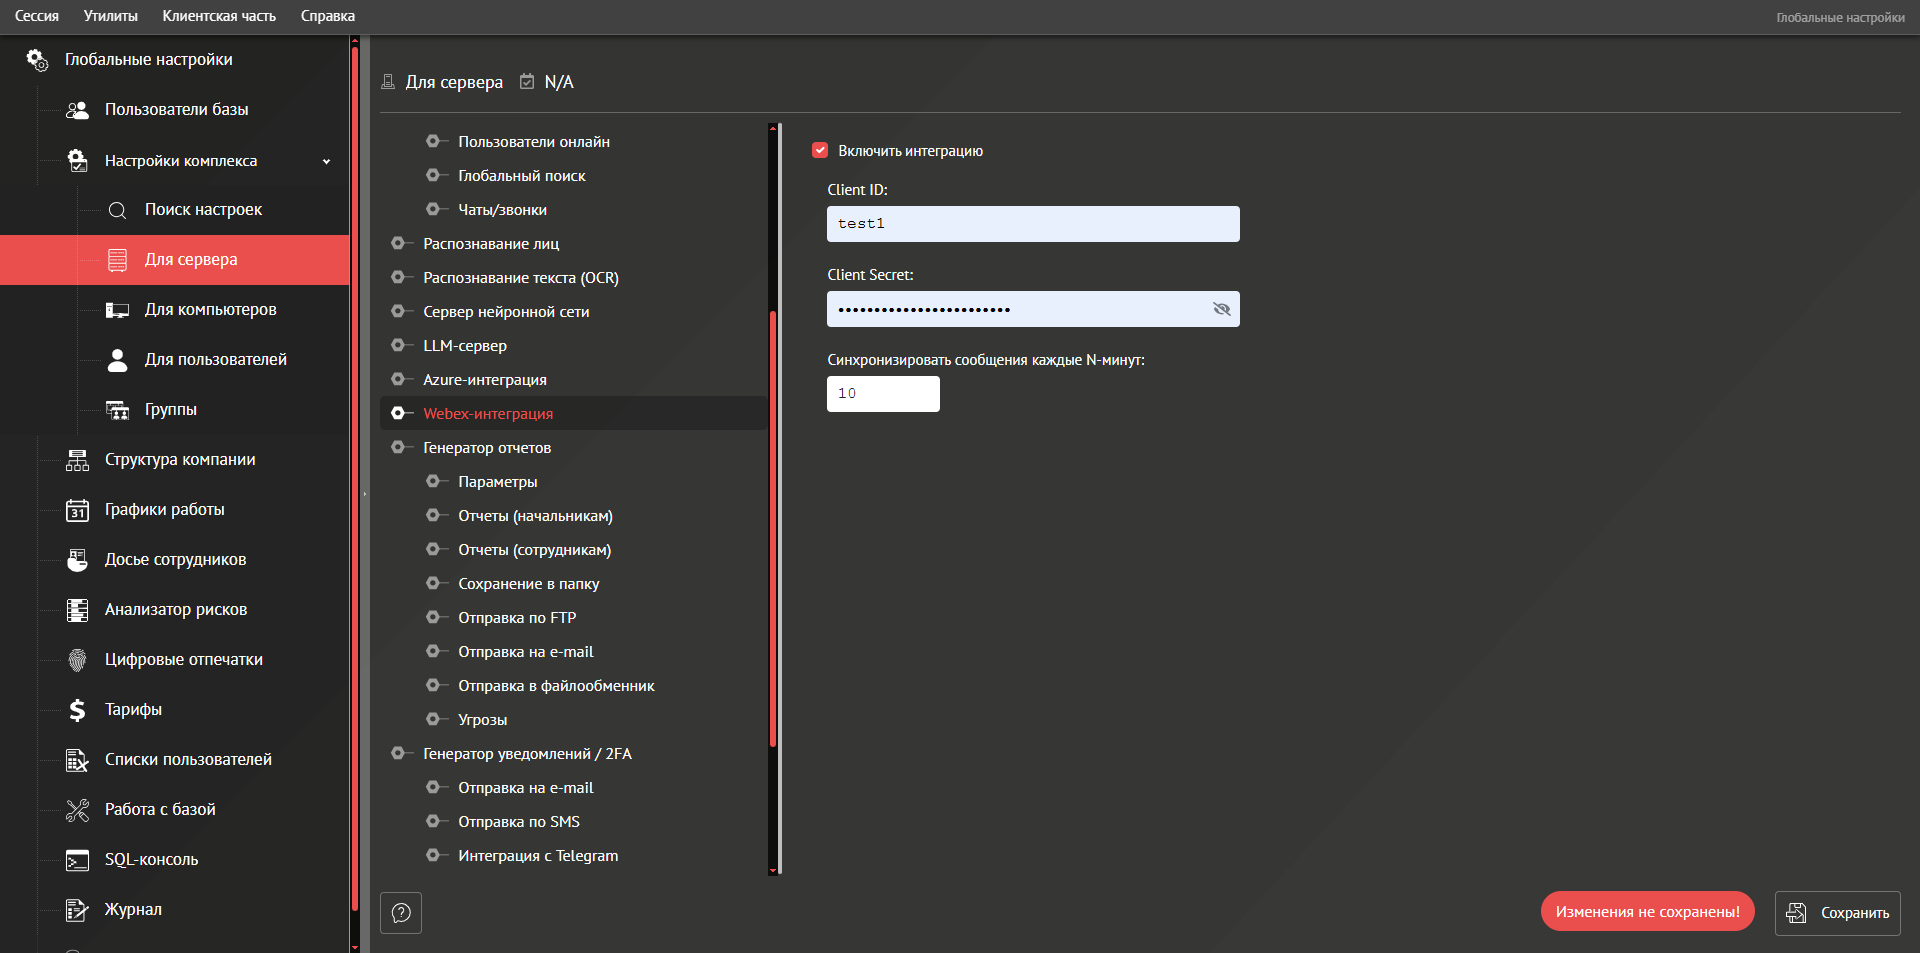Screen dimensions: 1920x953
Task: Click the Client ID input field
Action: (x=1032, y=224)
